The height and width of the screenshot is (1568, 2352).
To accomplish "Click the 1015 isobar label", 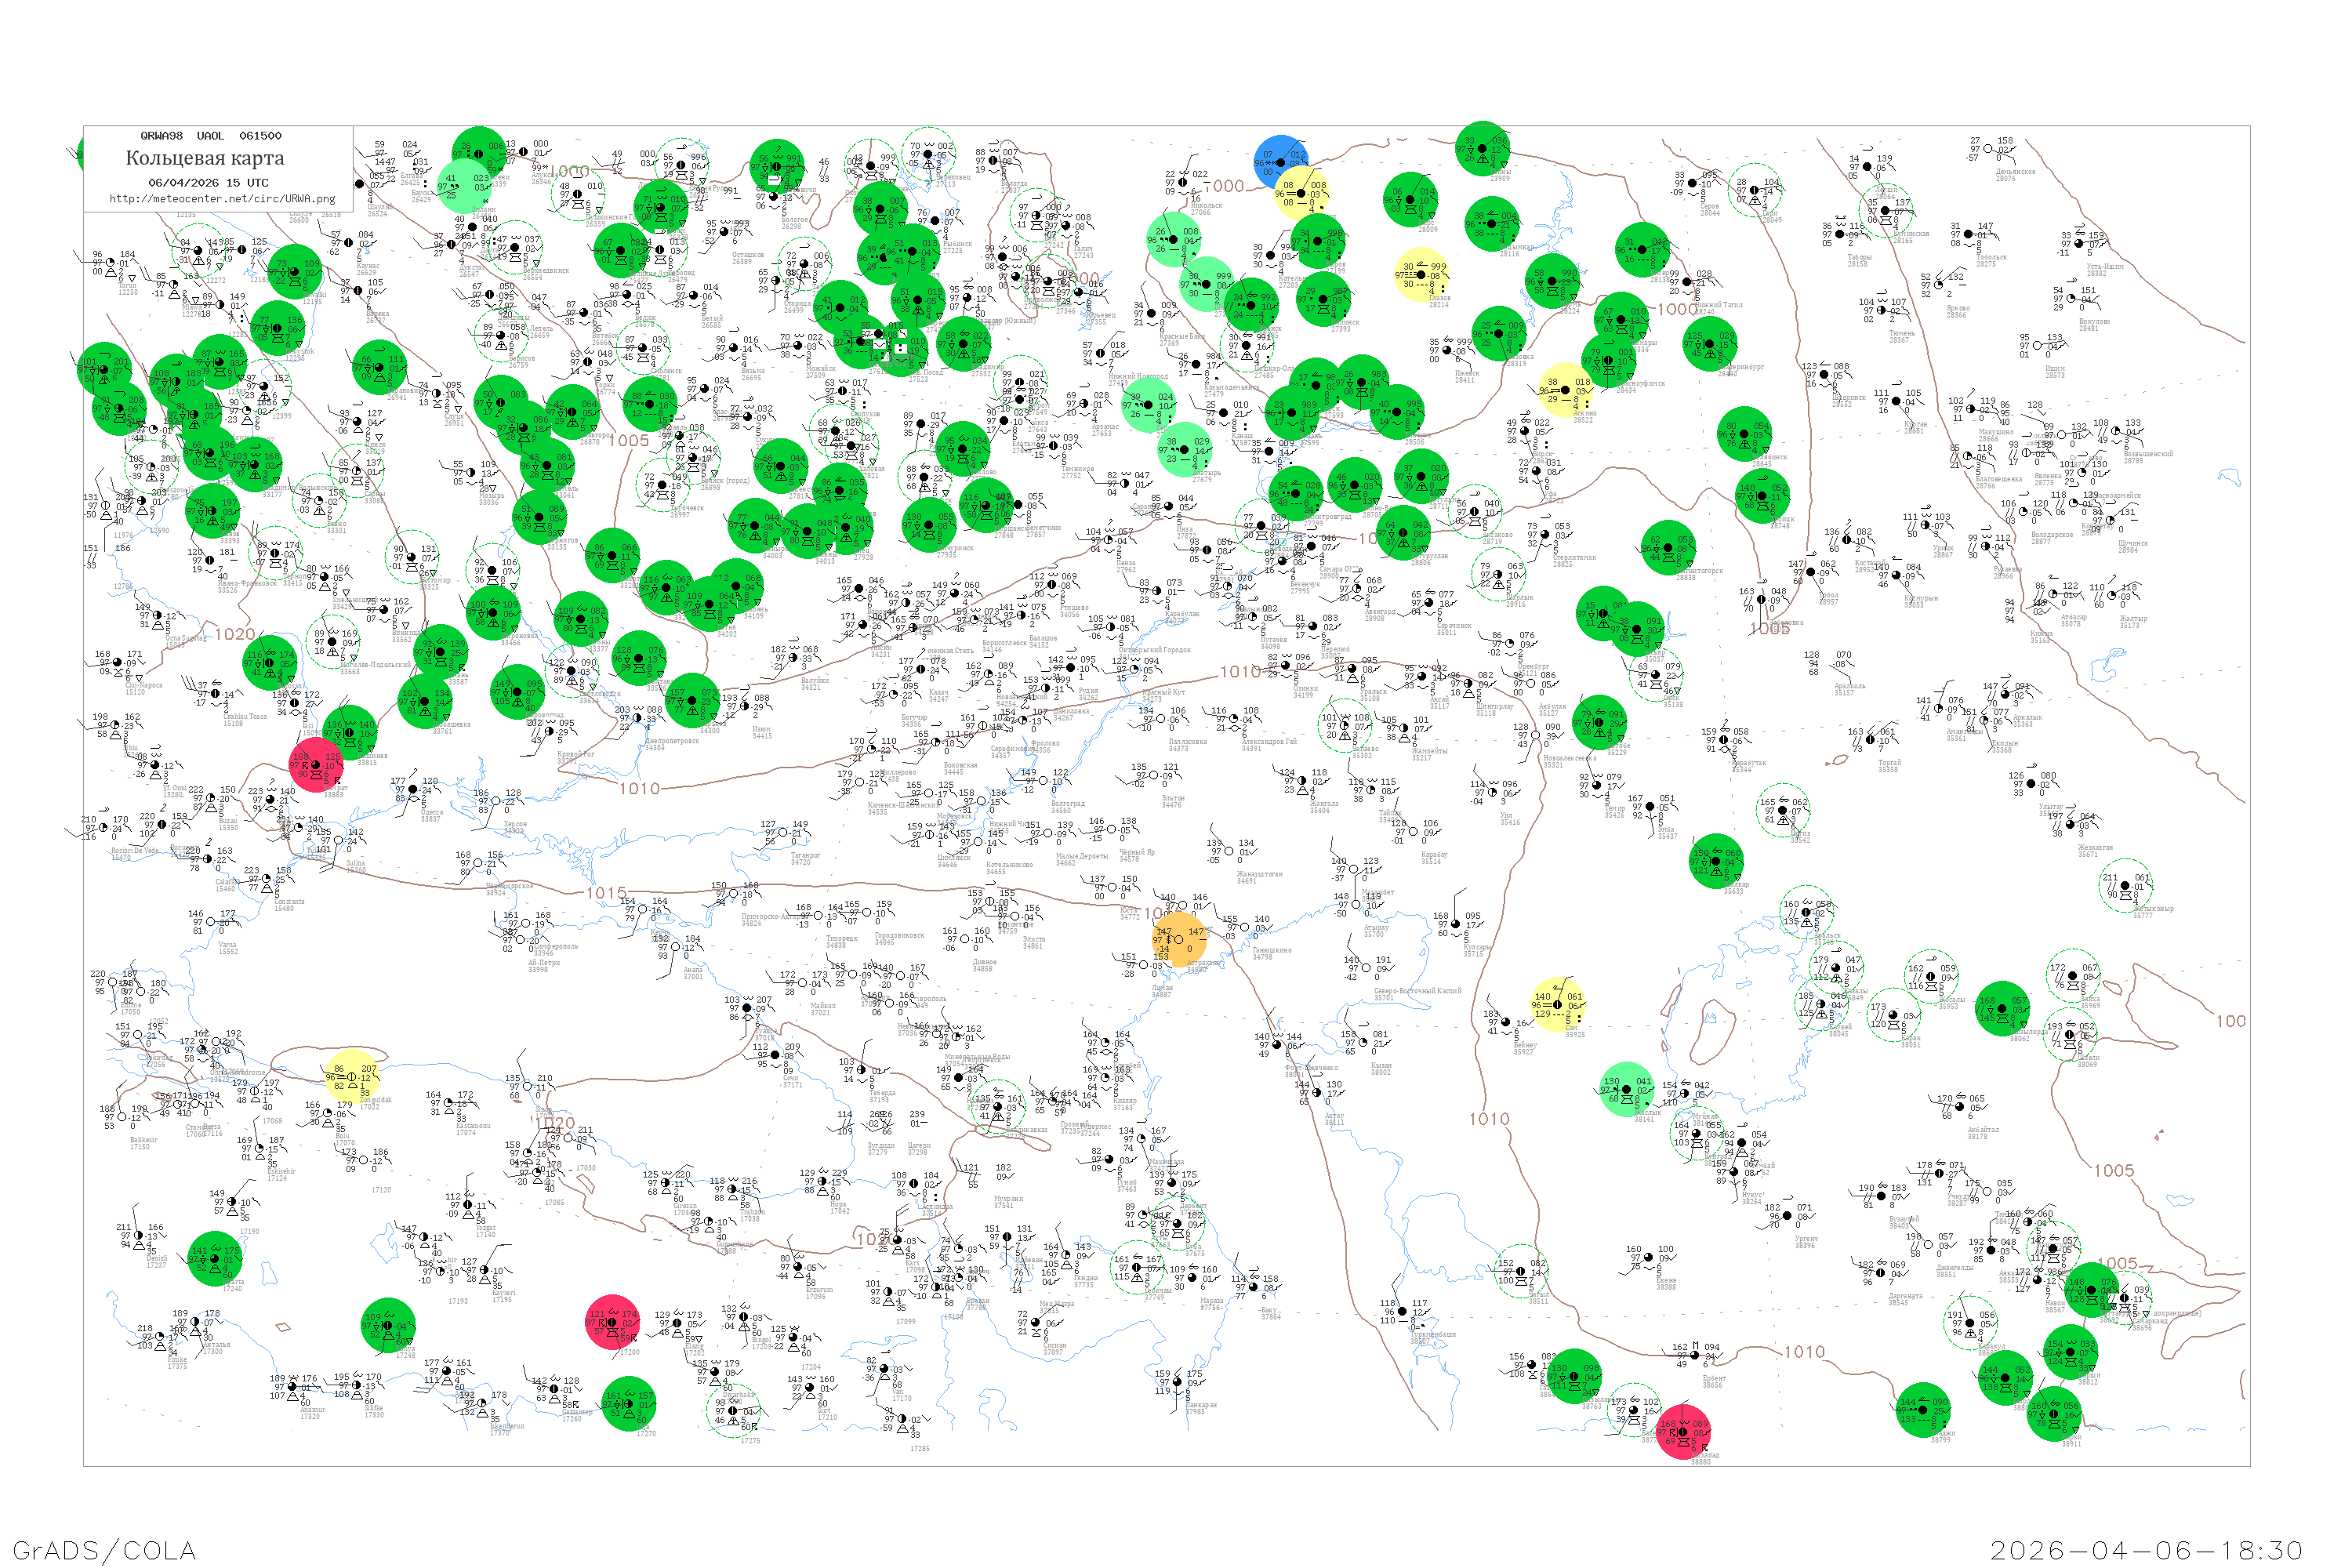I will coord(606,892).
